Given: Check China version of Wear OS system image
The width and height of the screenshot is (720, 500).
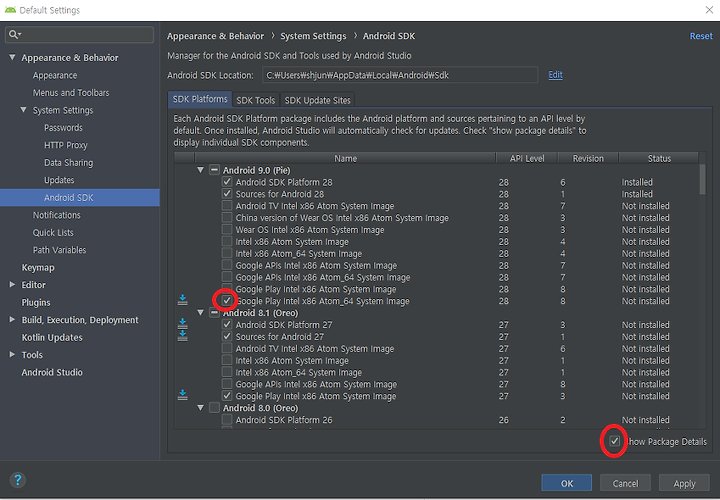Looking at the screenshot, I should (x=227, y=218).
